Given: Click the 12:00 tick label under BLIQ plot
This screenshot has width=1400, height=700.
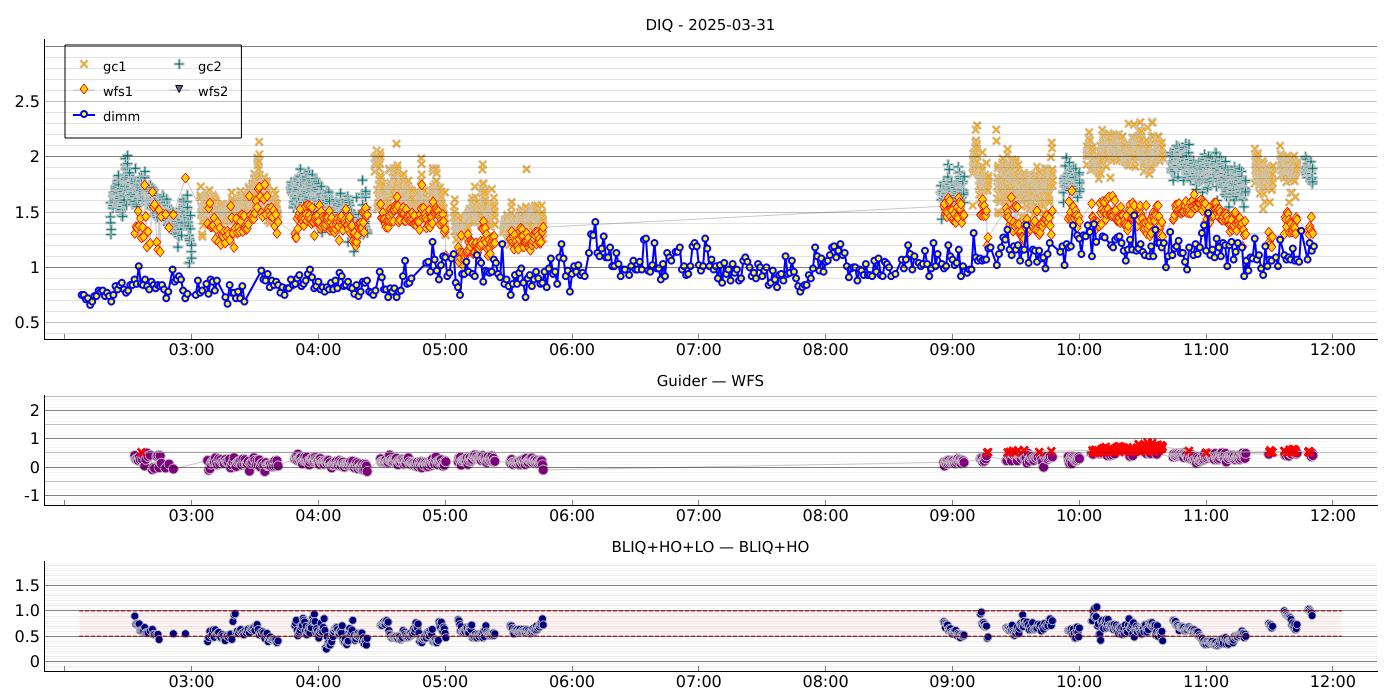Looking at the screenshot, I should point(1332,682).
